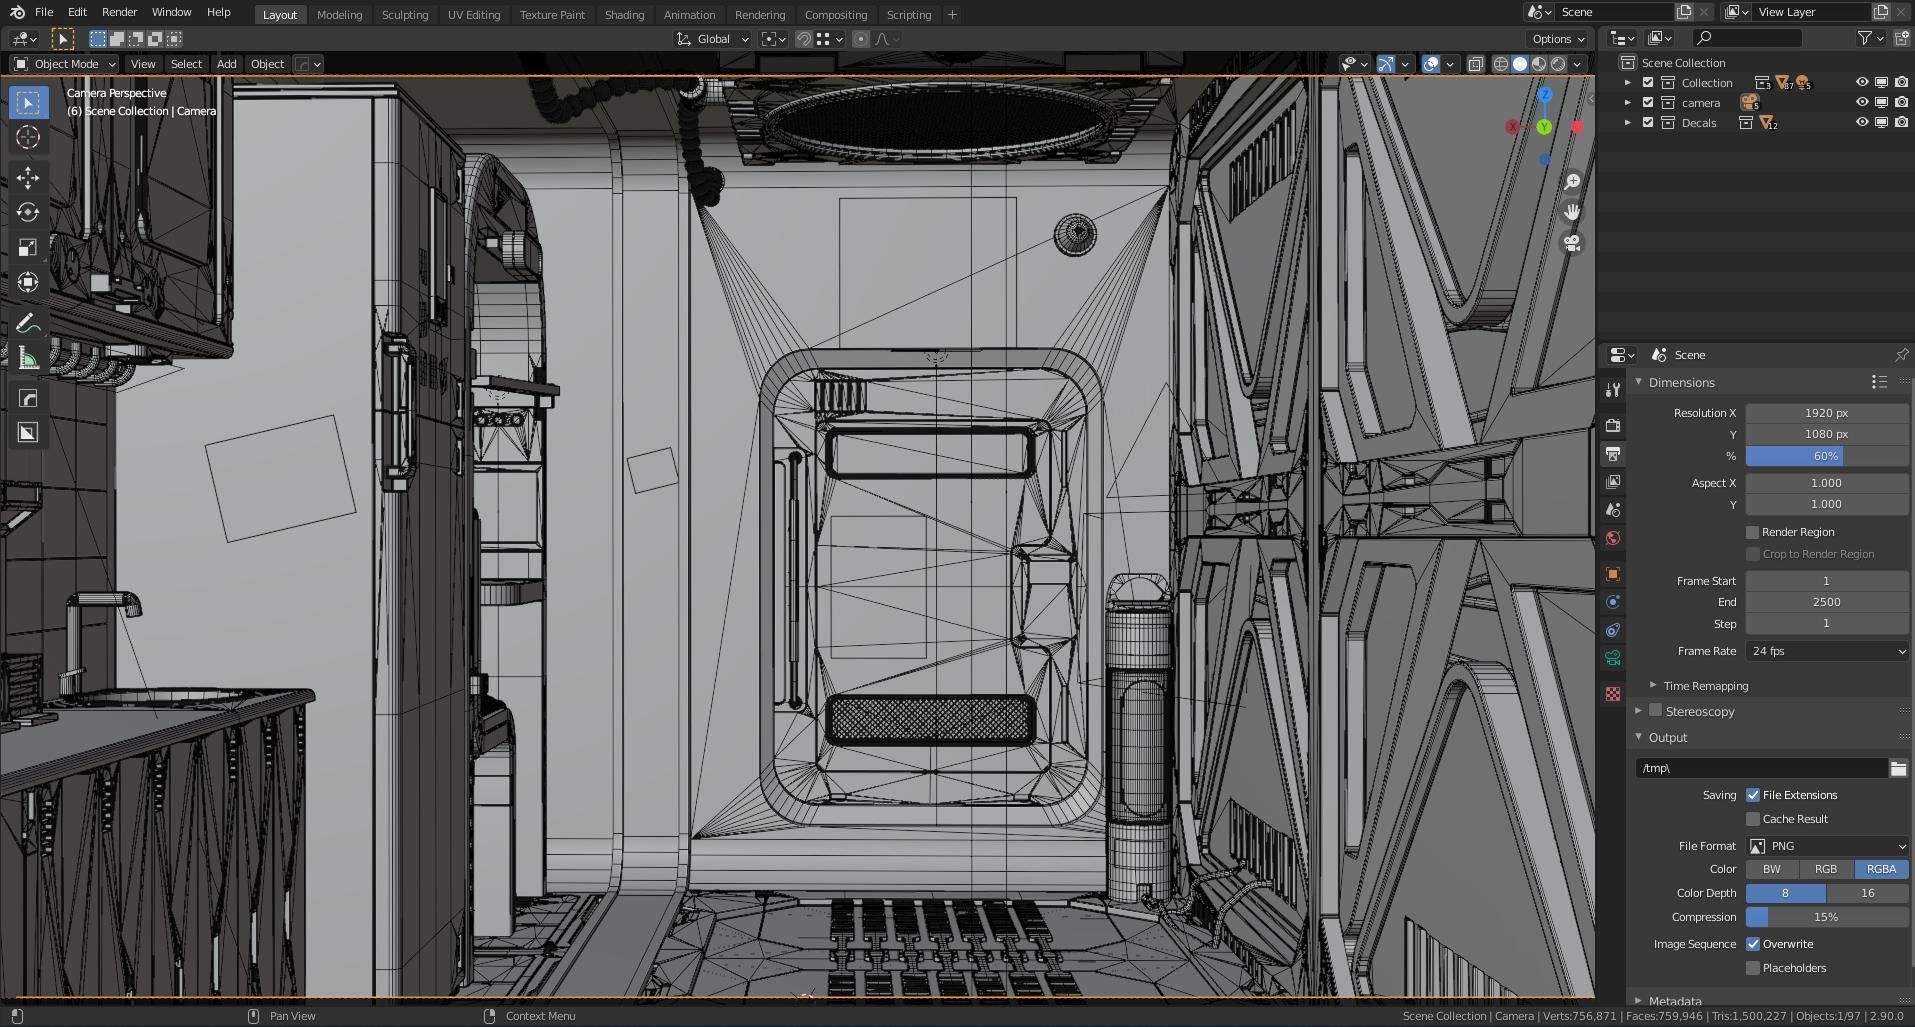Click the Blender logo menu

(17, 13)
